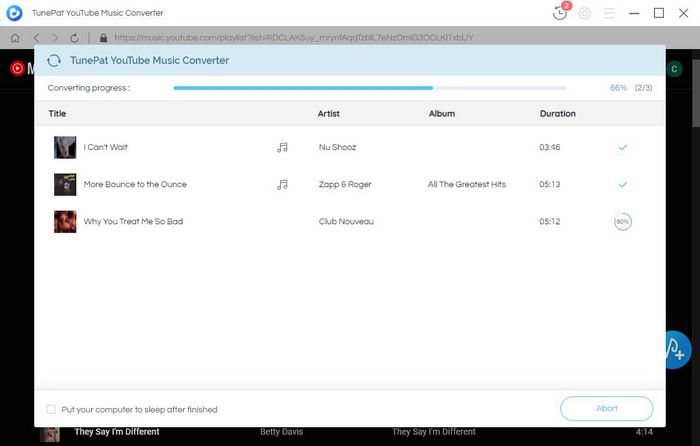Enable sleep after finished checkbox
The height and width of the screenshot is (446, 700).
click(x=51, y=409)
